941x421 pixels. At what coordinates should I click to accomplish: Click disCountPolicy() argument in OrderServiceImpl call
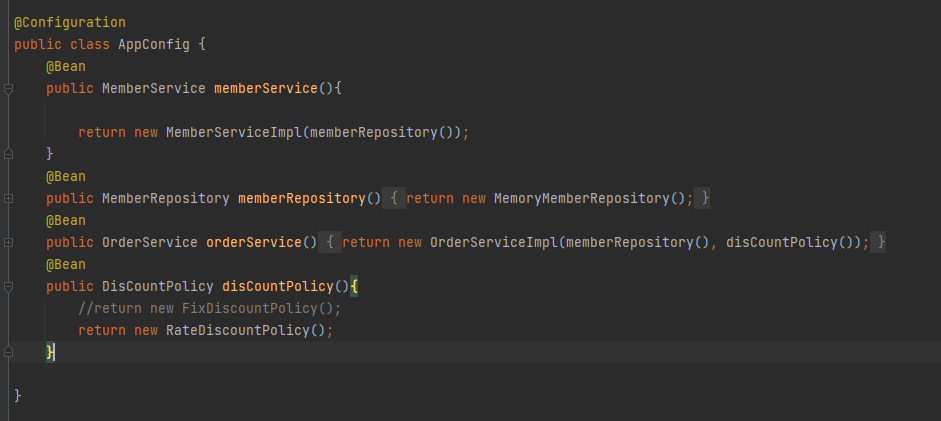pyautogui.click(x=790, y=243)
